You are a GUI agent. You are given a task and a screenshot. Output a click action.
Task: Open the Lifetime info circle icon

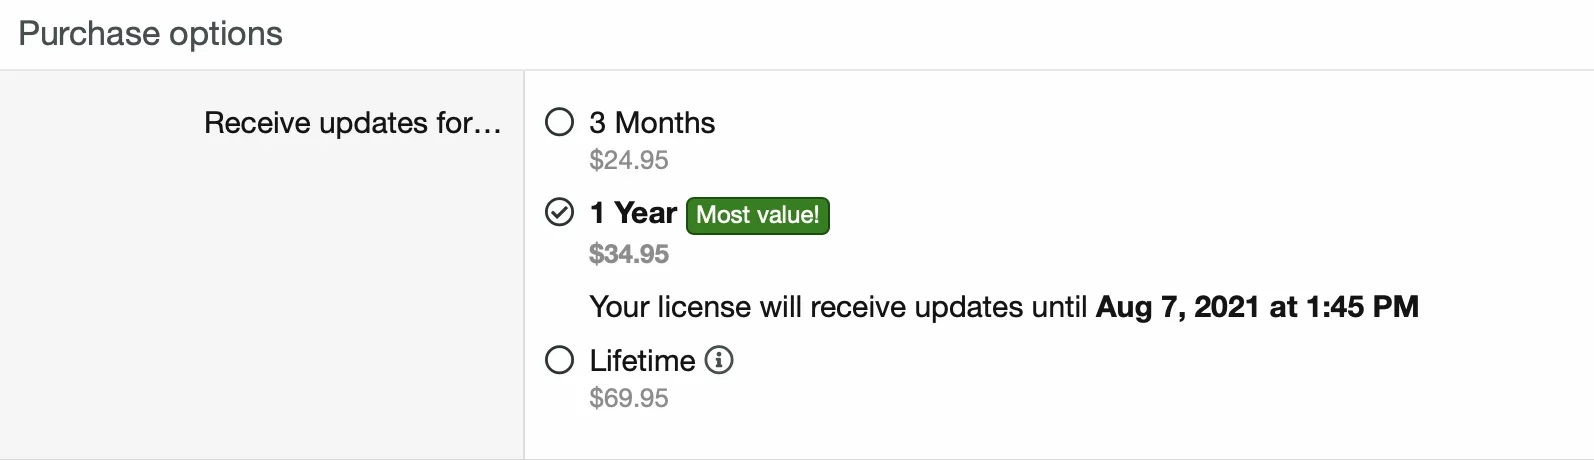pyautogui.click(x=719, y=360)
